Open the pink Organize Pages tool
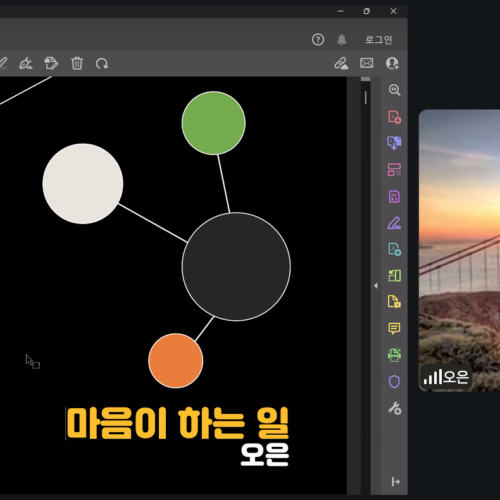The width and height of the screenshot is (500, 500). (394, 170)
